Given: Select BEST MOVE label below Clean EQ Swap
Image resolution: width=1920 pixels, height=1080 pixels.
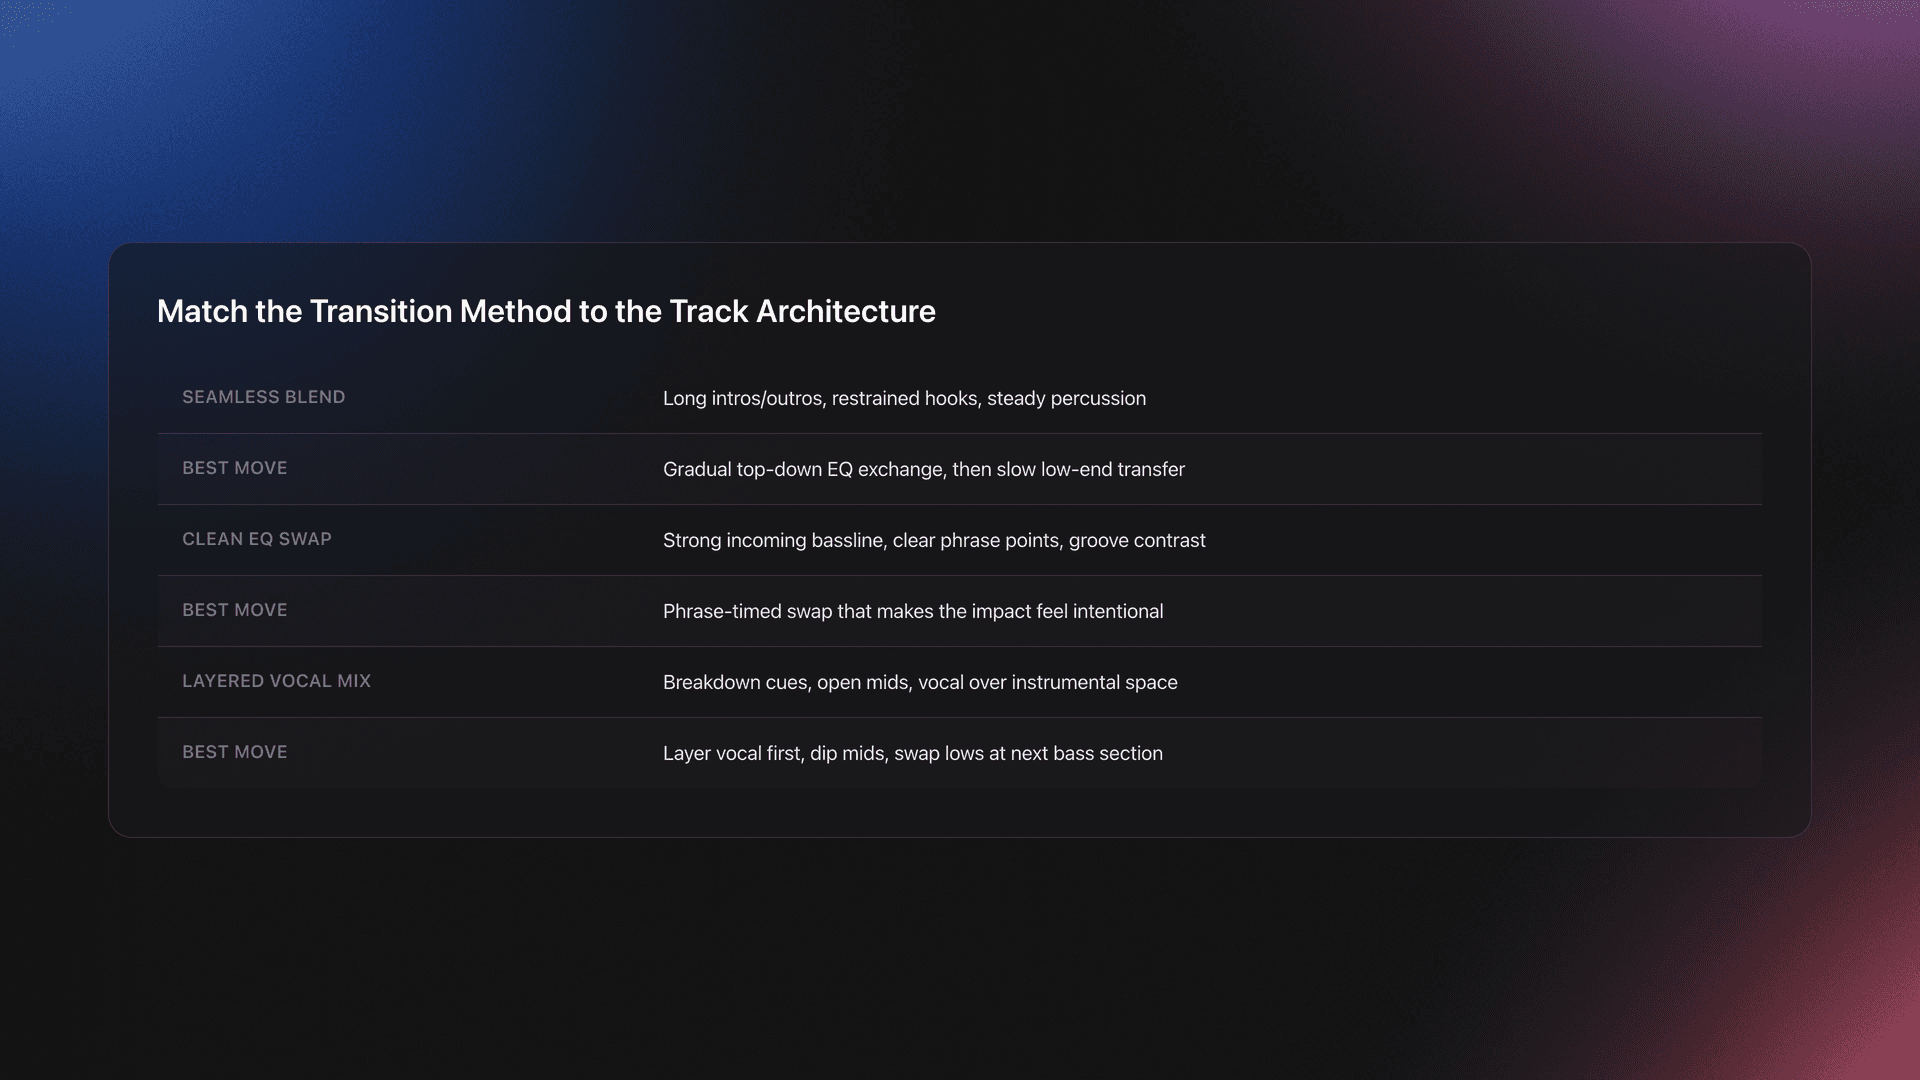Looking at the screenshot, I should click(234, 610).
